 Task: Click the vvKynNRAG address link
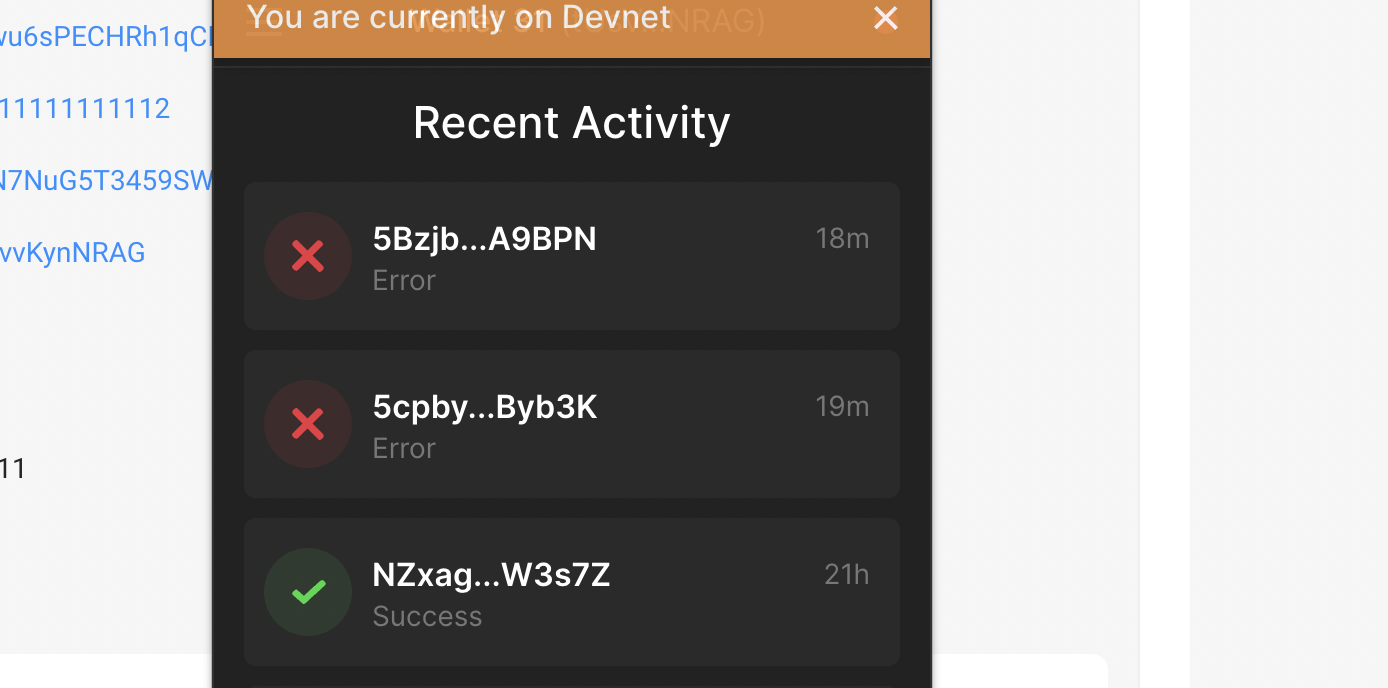[72, 252]
